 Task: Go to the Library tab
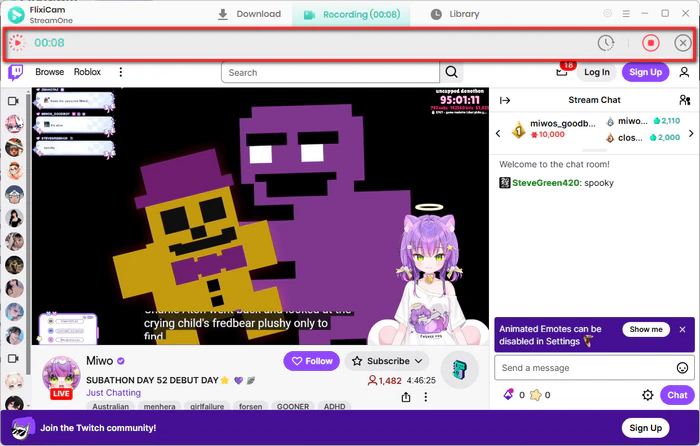(x=455, y=14)
